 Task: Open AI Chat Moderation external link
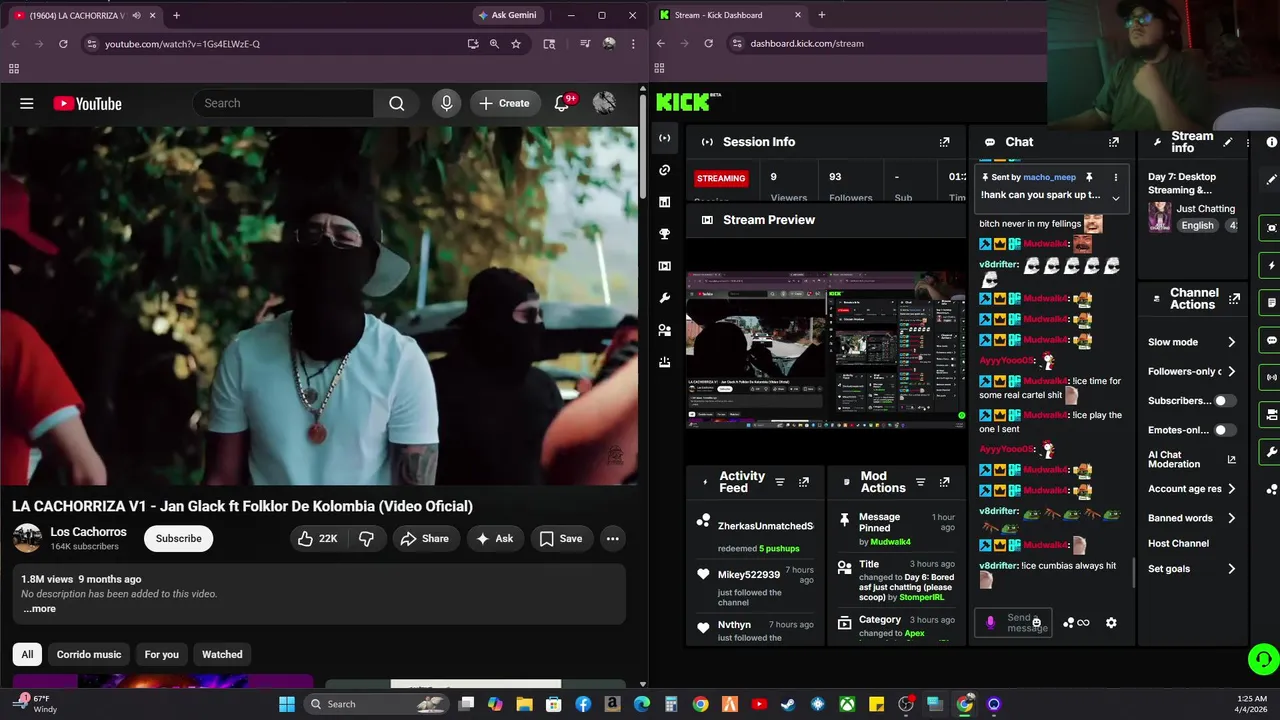[1231, 460]
